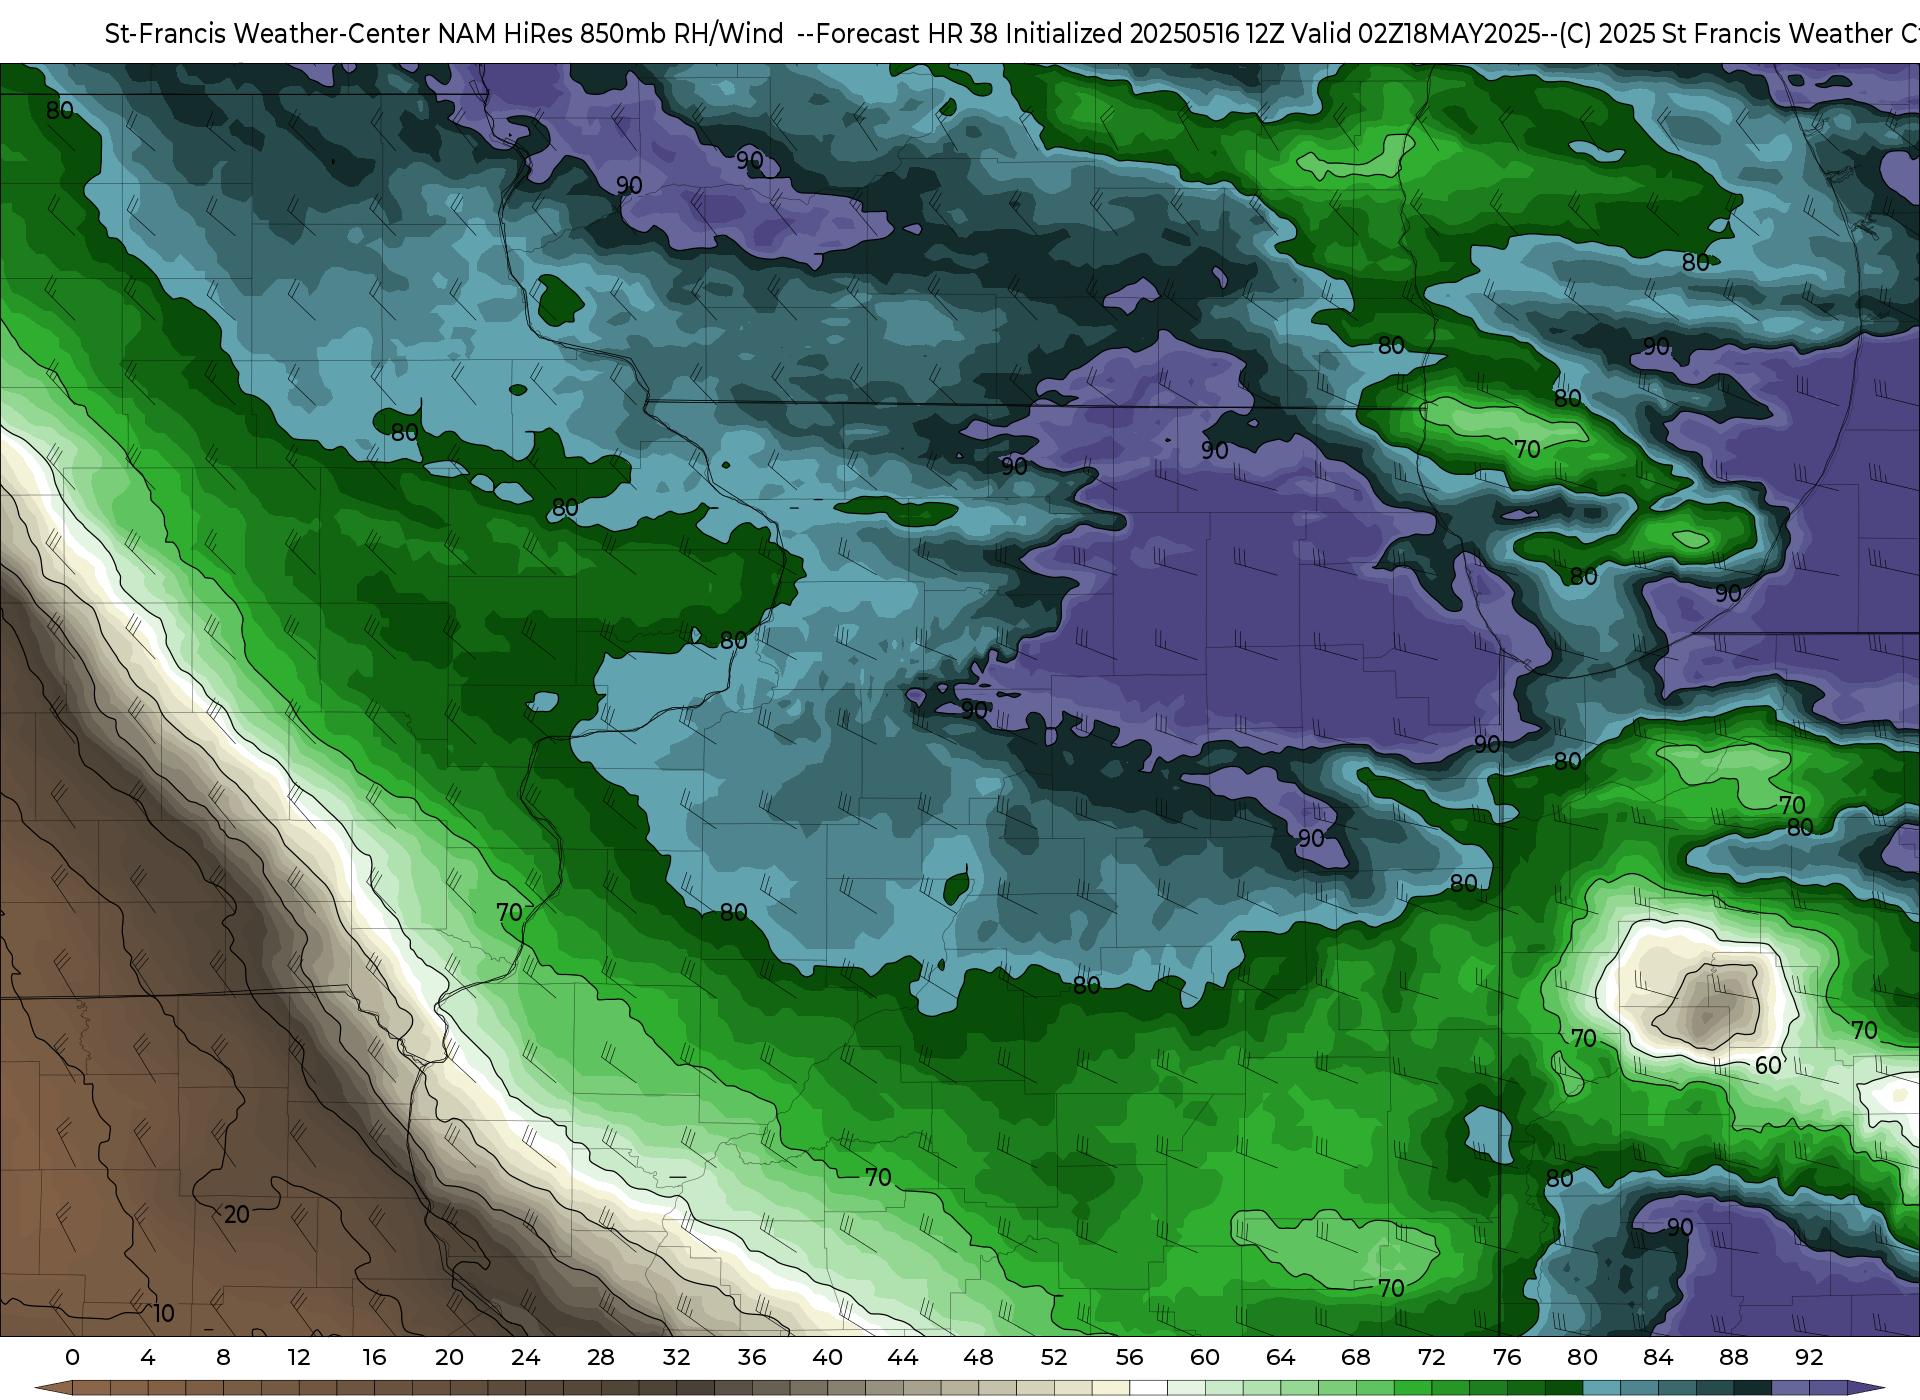
Task: Click the colorbar tick label '88'
Action: pos(1733,1358)
